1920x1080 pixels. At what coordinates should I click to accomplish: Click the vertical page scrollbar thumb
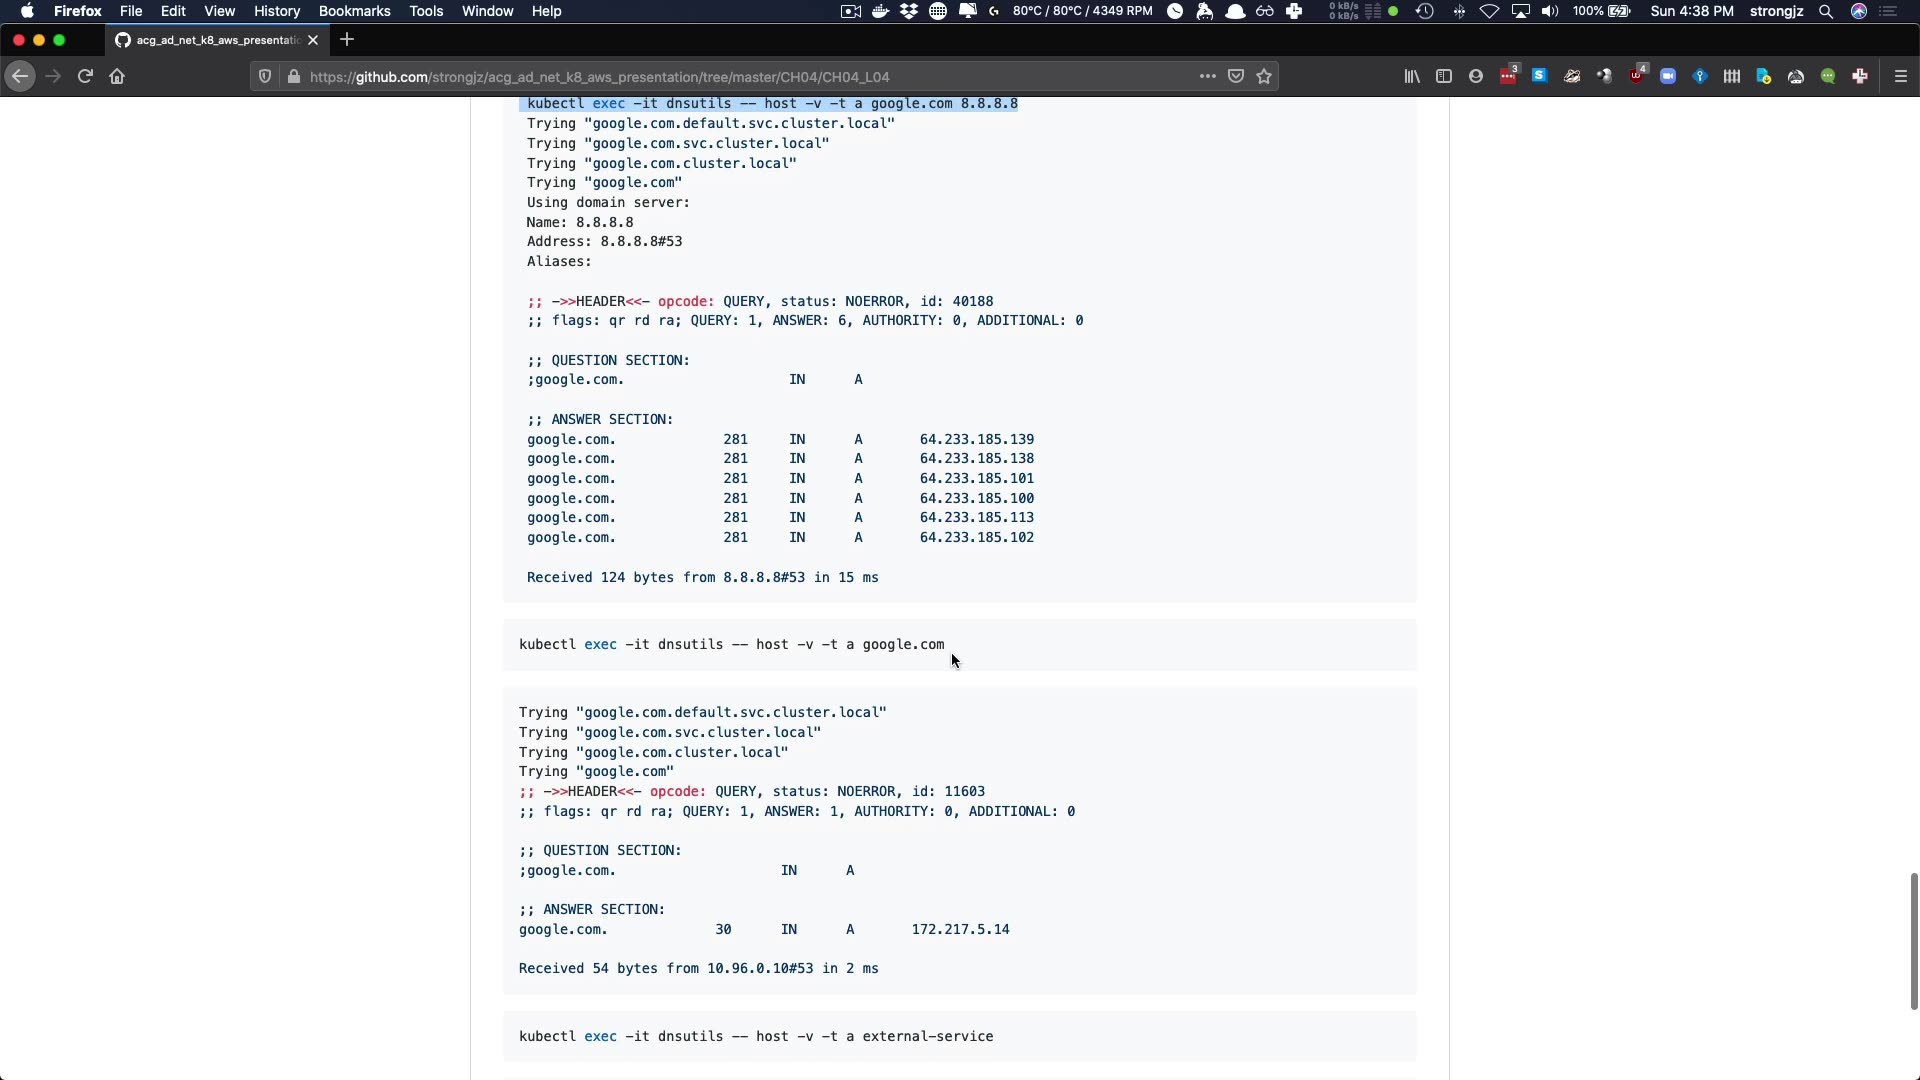pos(1913,940)
